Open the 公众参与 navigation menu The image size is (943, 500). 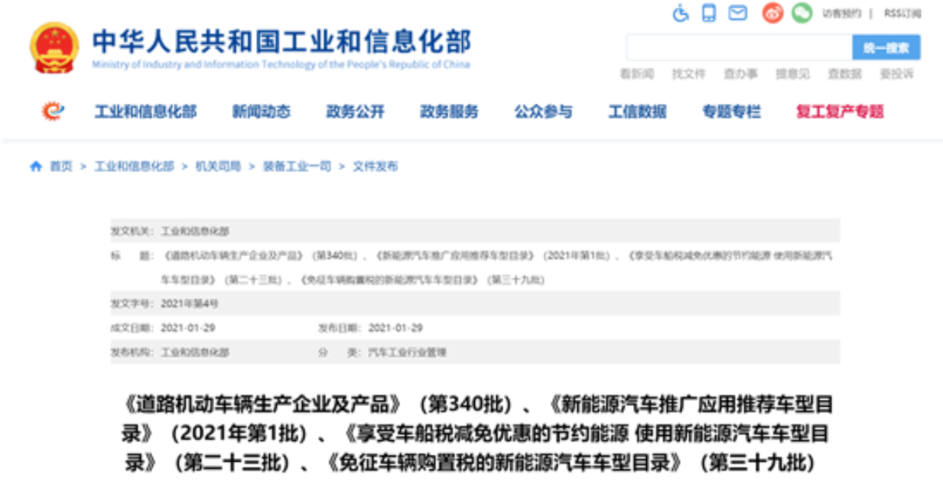[x=543, y=111]
